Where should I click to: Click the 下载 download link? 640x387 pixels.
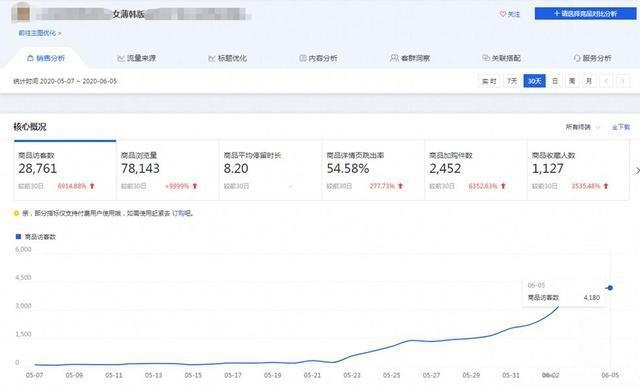click(x=621, y=127)
